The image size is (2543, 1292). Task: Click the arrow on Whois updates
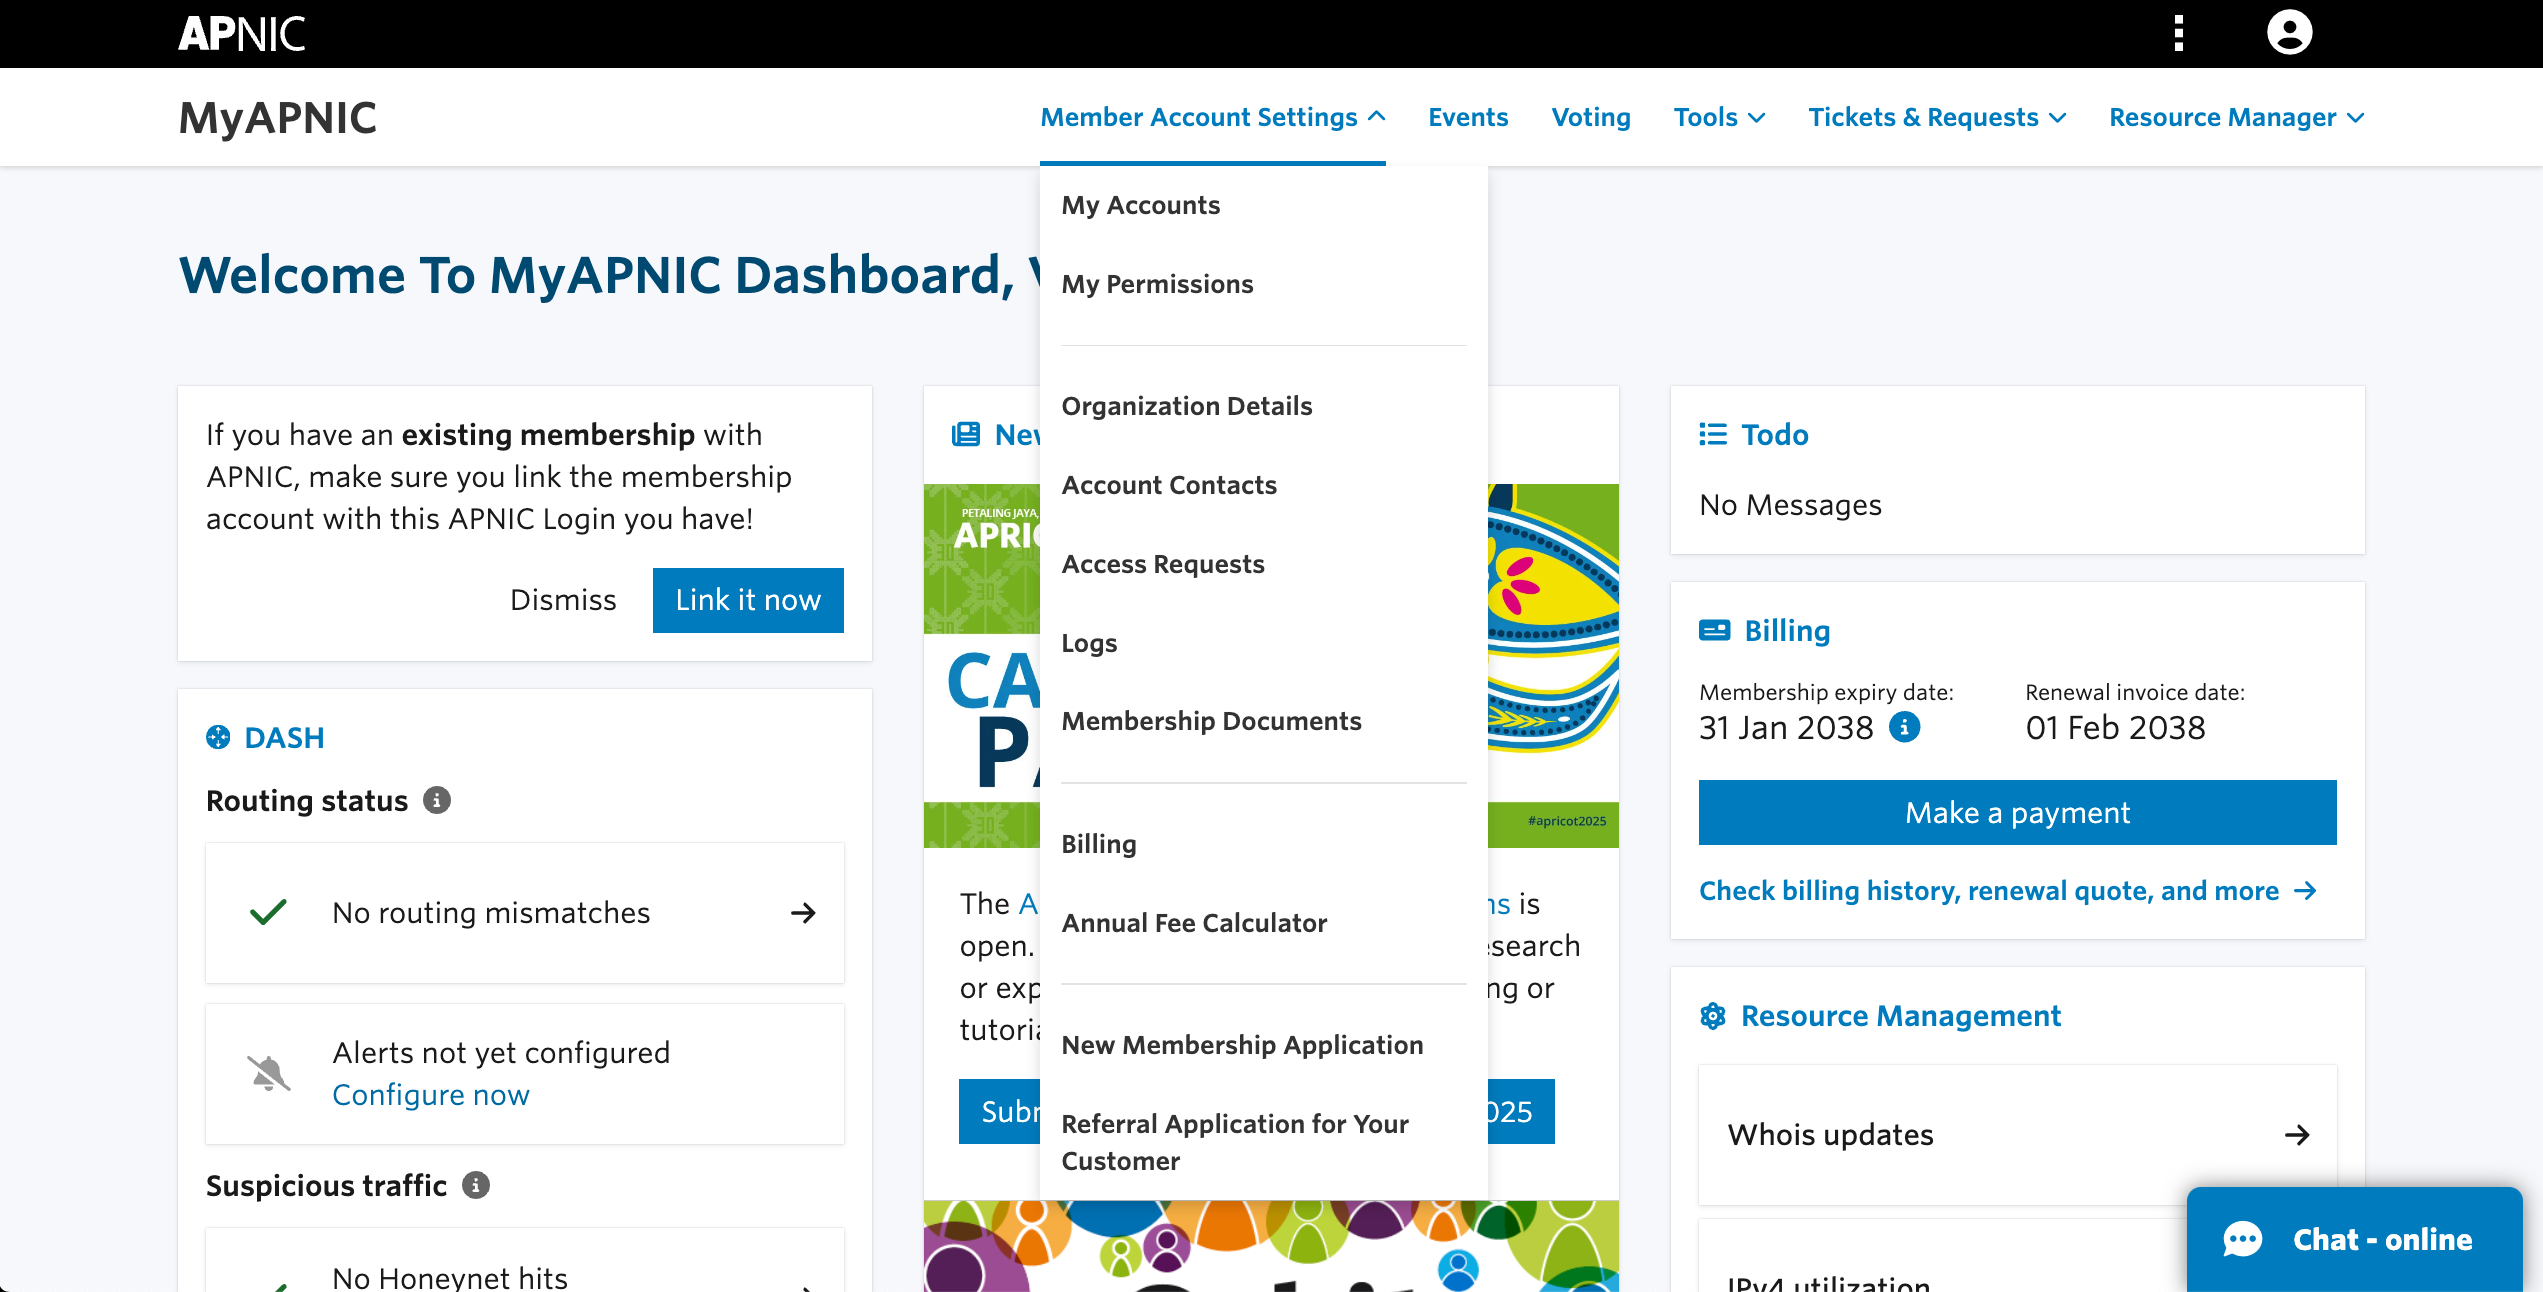[2297, 1135]
